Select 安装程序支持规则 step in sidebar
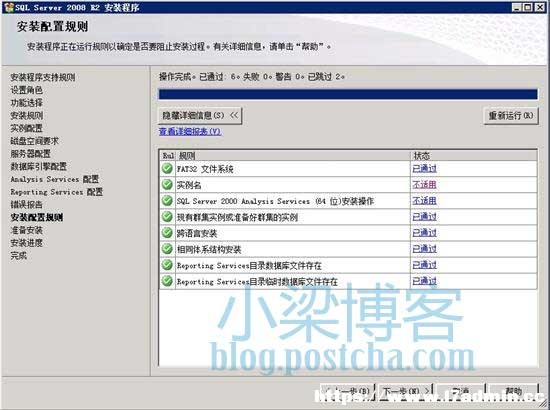The height and width of the screenshot is (410, 550). coord(42,77)
